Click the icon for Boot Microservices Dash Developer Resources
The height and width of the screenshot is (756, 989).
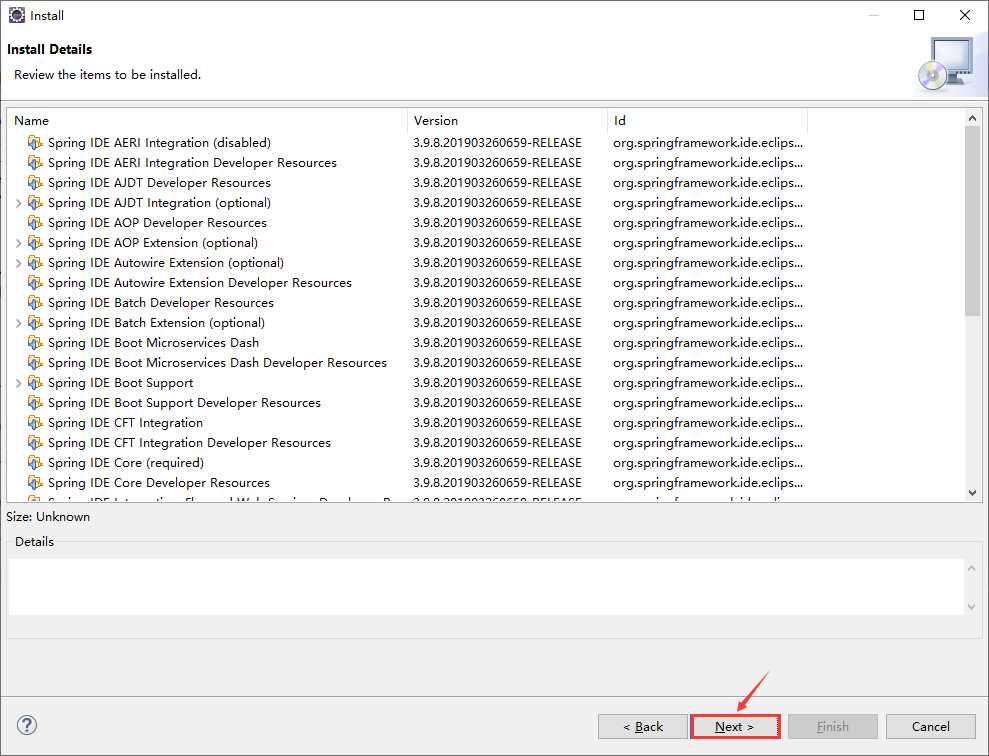(x=35, y=363)
